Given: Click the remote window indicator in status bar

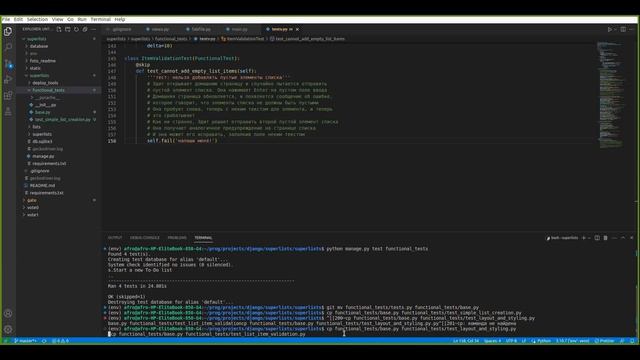Looking at the screenshot, I should coord(6,340).
